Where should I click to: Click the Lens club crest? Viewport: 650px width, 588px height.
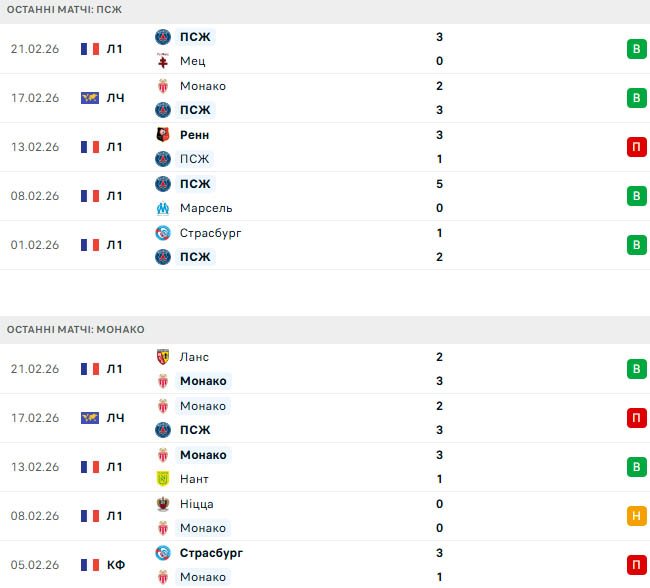point(163,357)
